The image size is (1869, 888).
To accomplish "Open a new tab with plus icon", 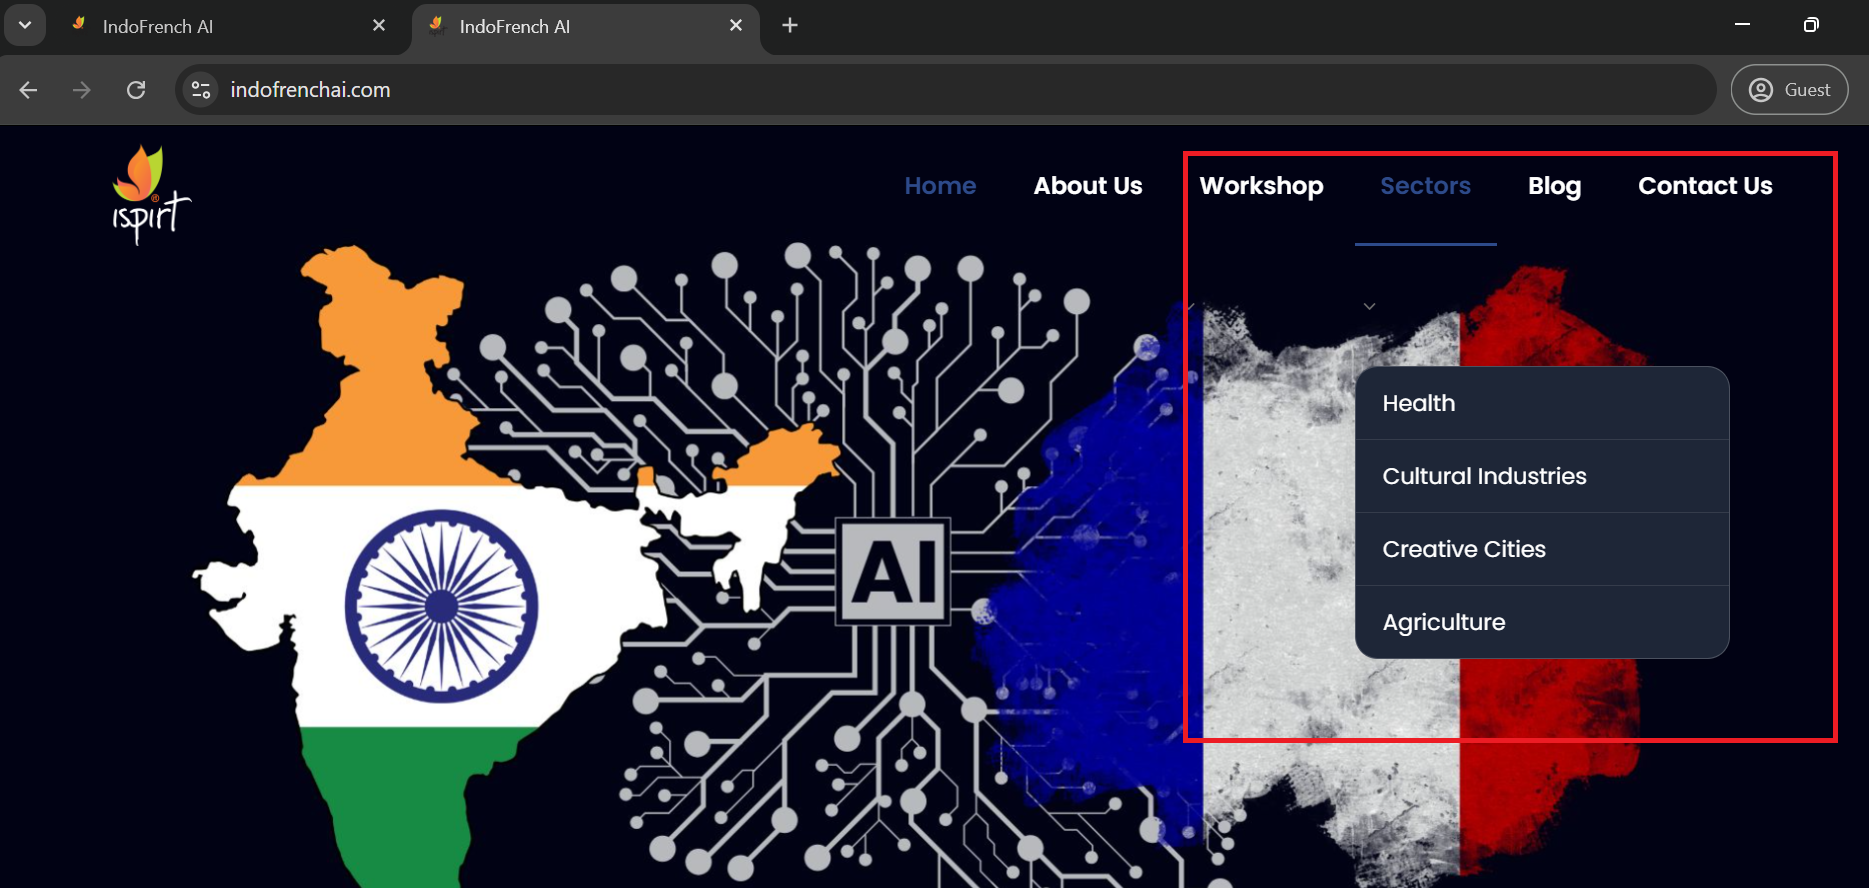I will tap(790, 25).
